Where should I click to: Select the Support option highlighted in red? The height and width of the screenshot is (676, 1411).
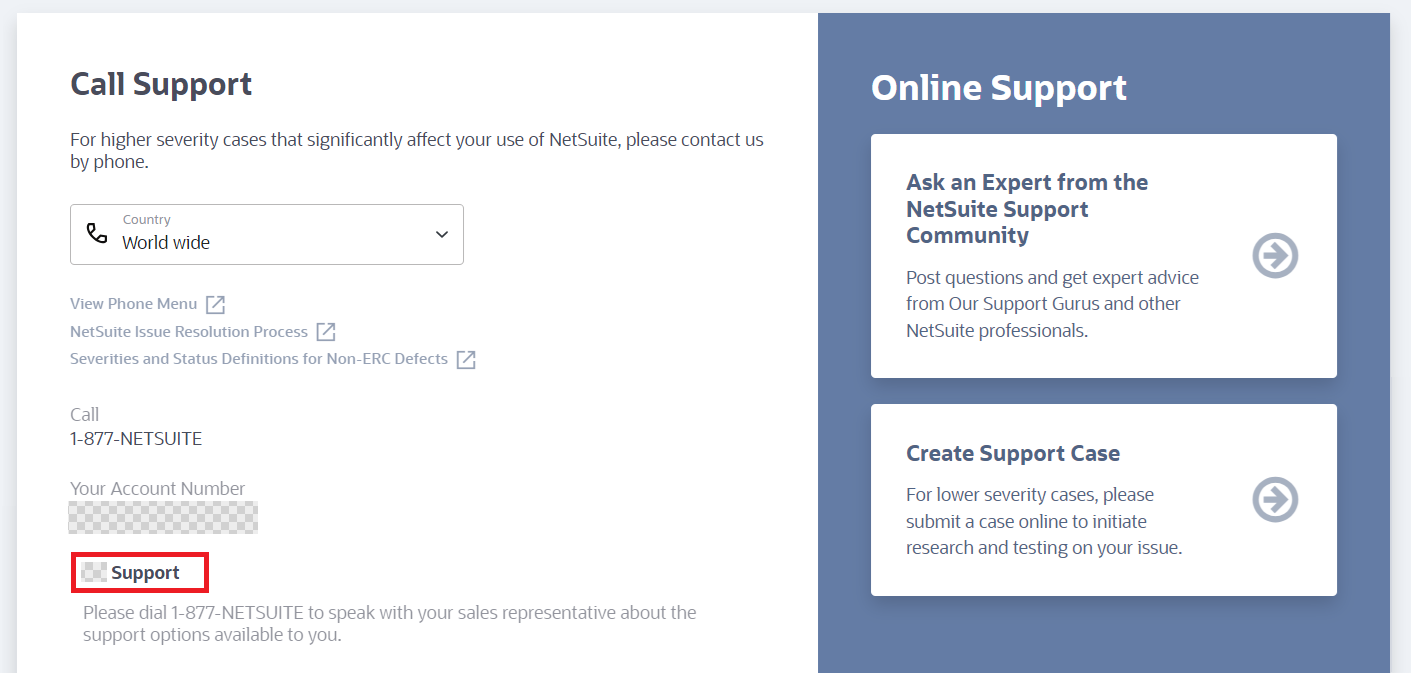point(140,572)
